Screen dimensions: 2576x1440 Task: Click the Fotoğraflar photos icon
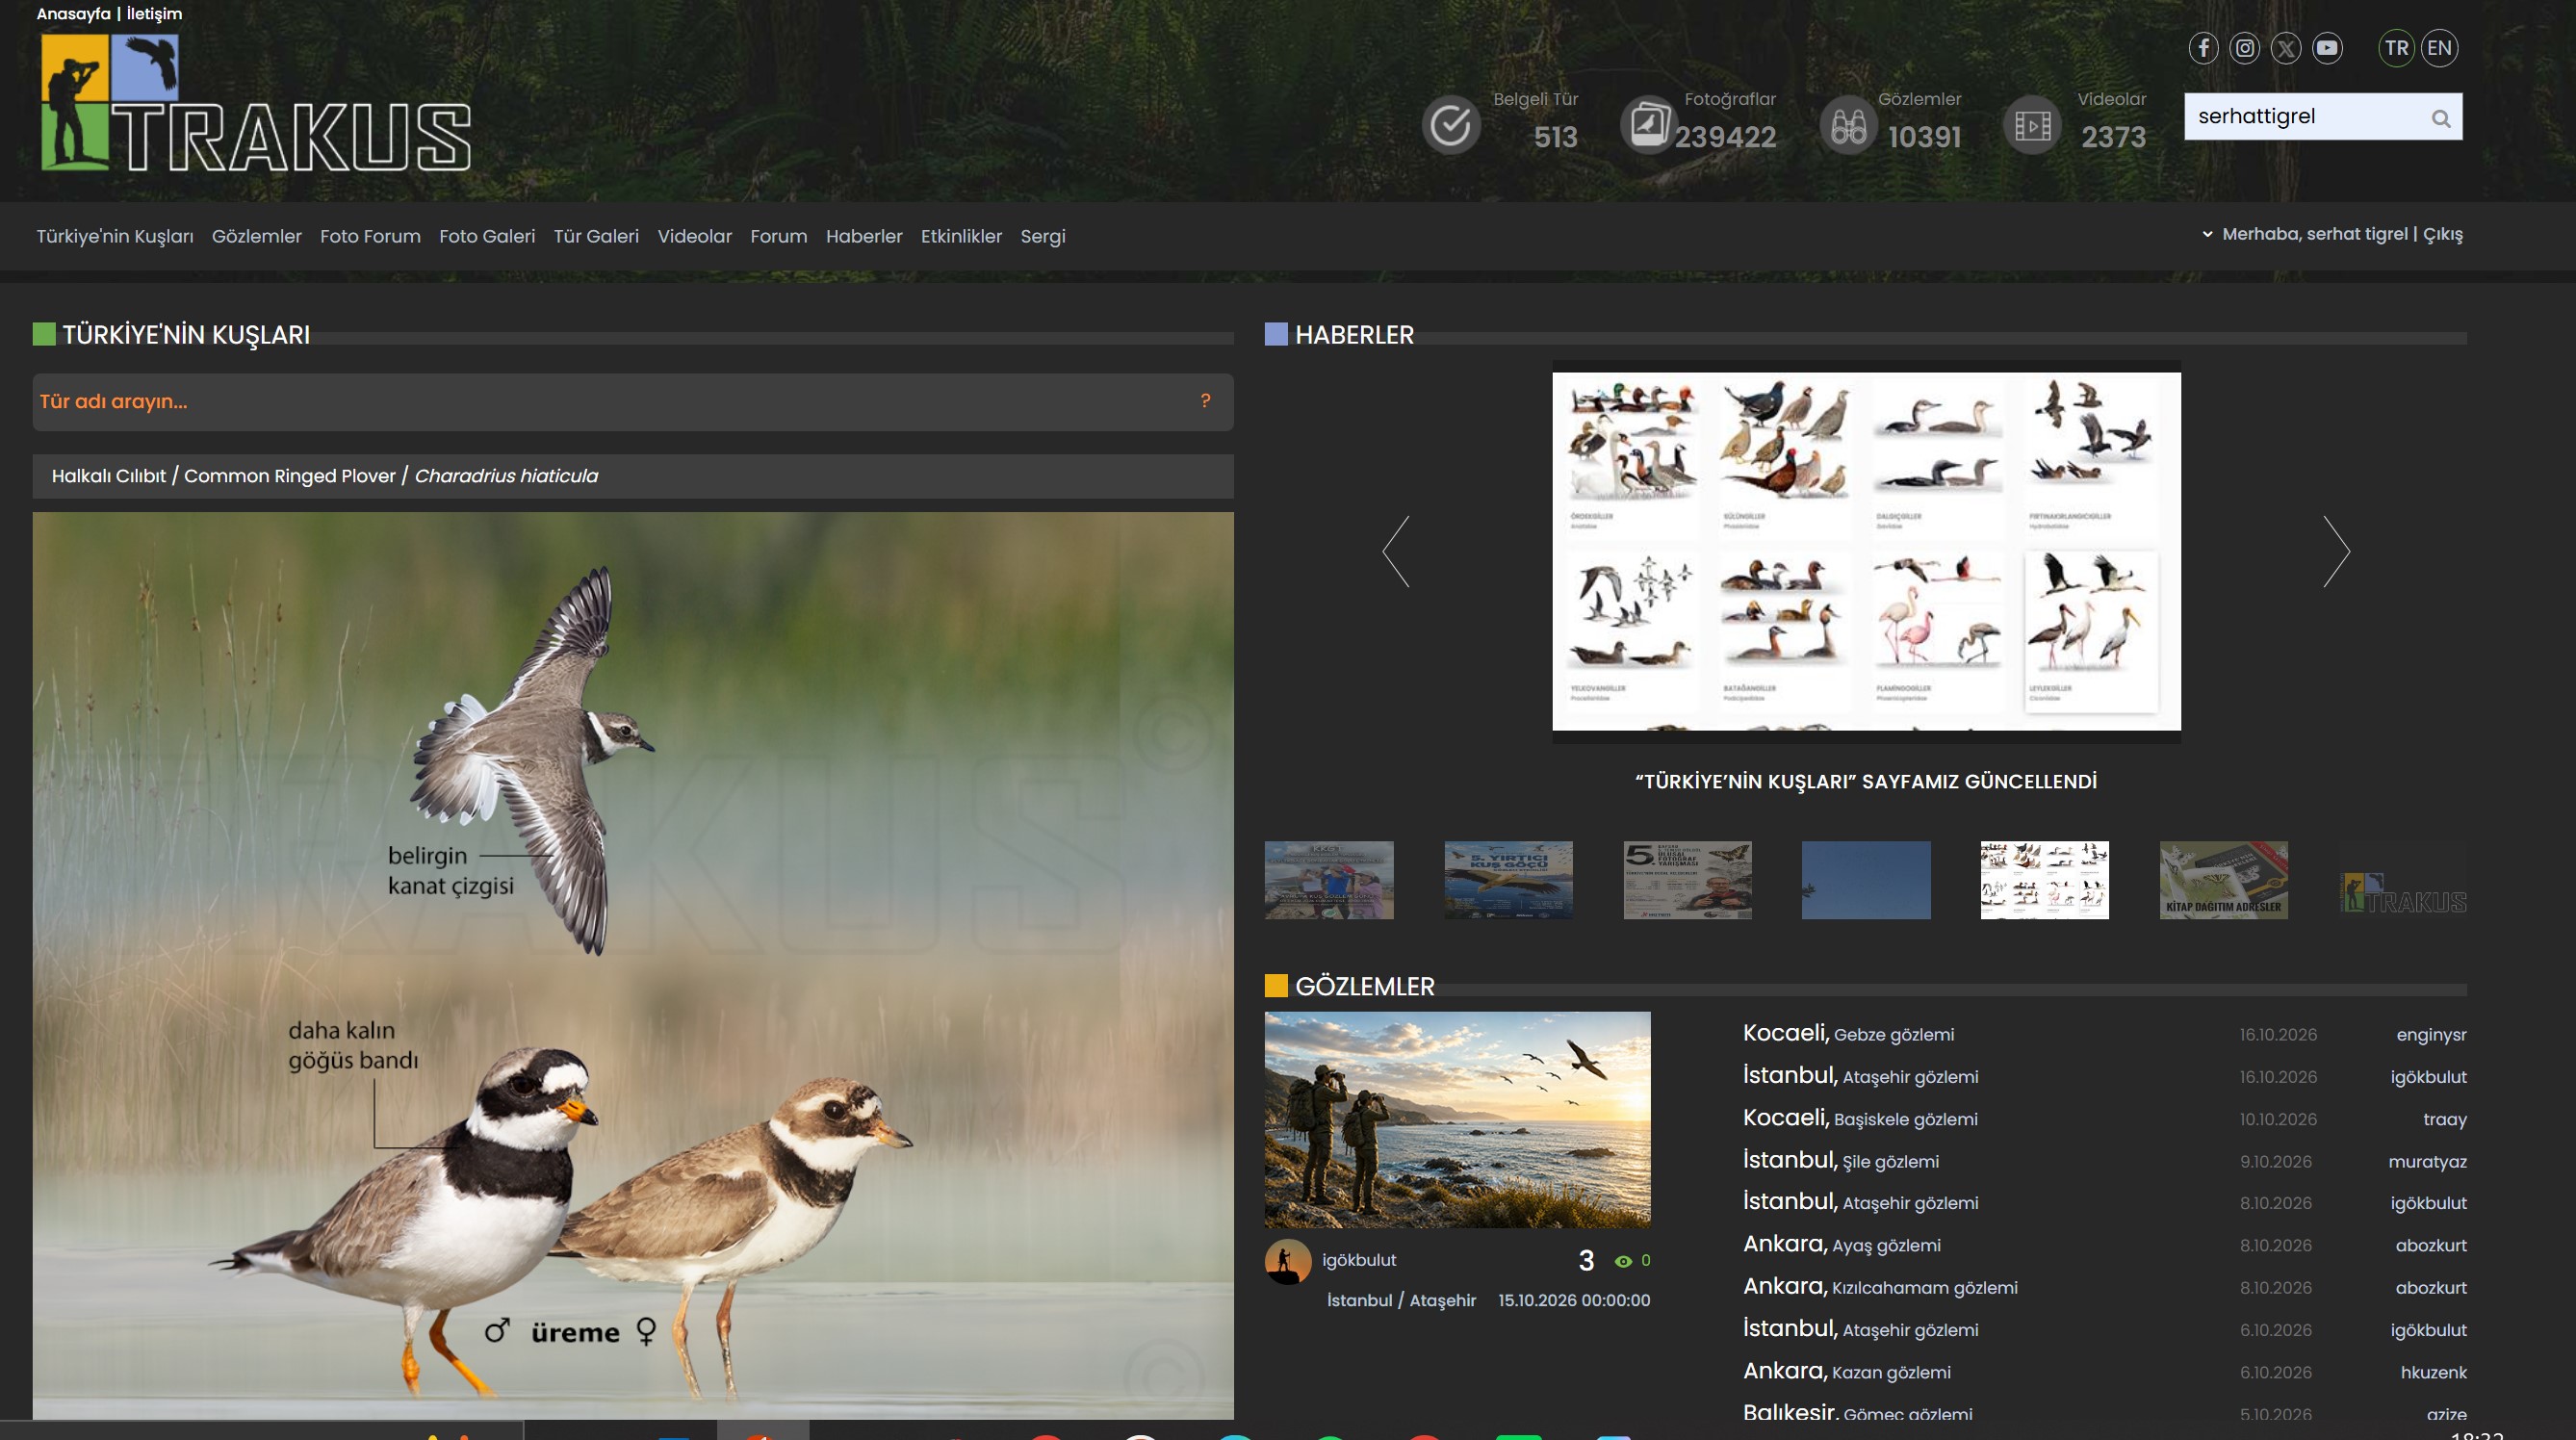pos(1648,125)
